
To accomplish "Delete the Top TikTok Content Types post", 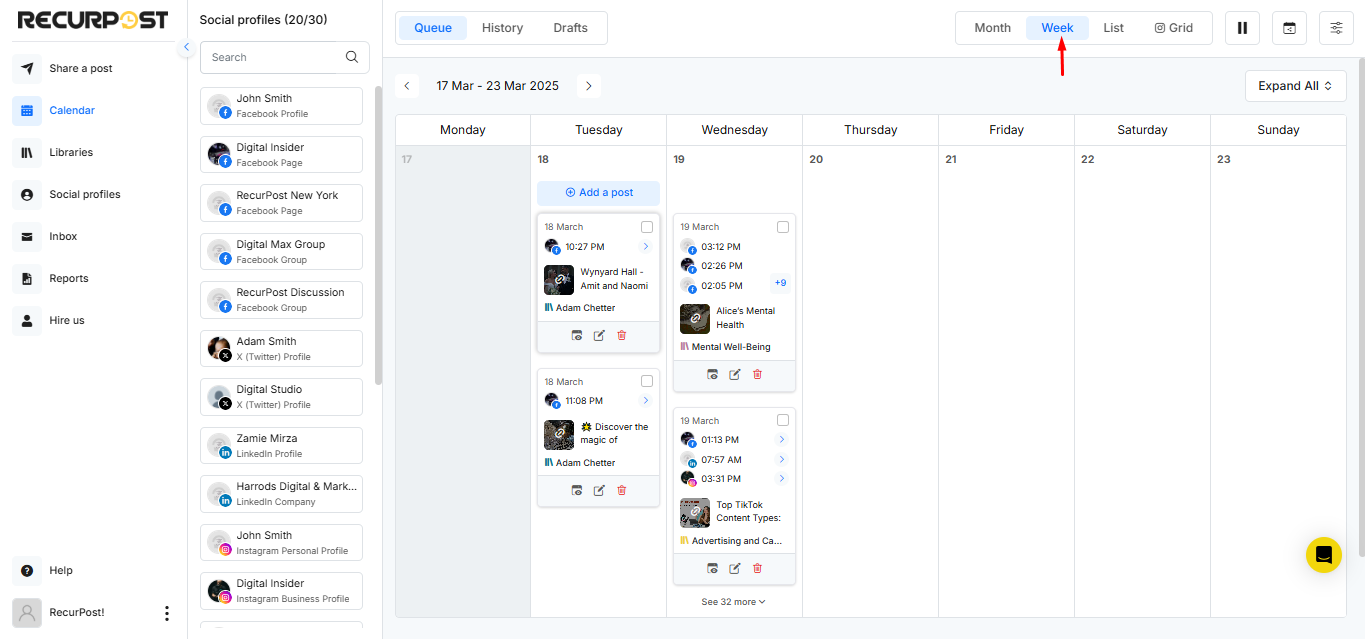I will click(757, 568).
